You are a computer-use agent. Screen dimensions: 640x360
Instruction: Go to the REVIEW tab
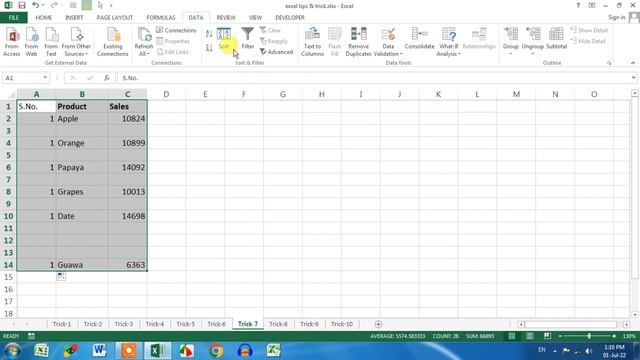[x=226, y=18]
